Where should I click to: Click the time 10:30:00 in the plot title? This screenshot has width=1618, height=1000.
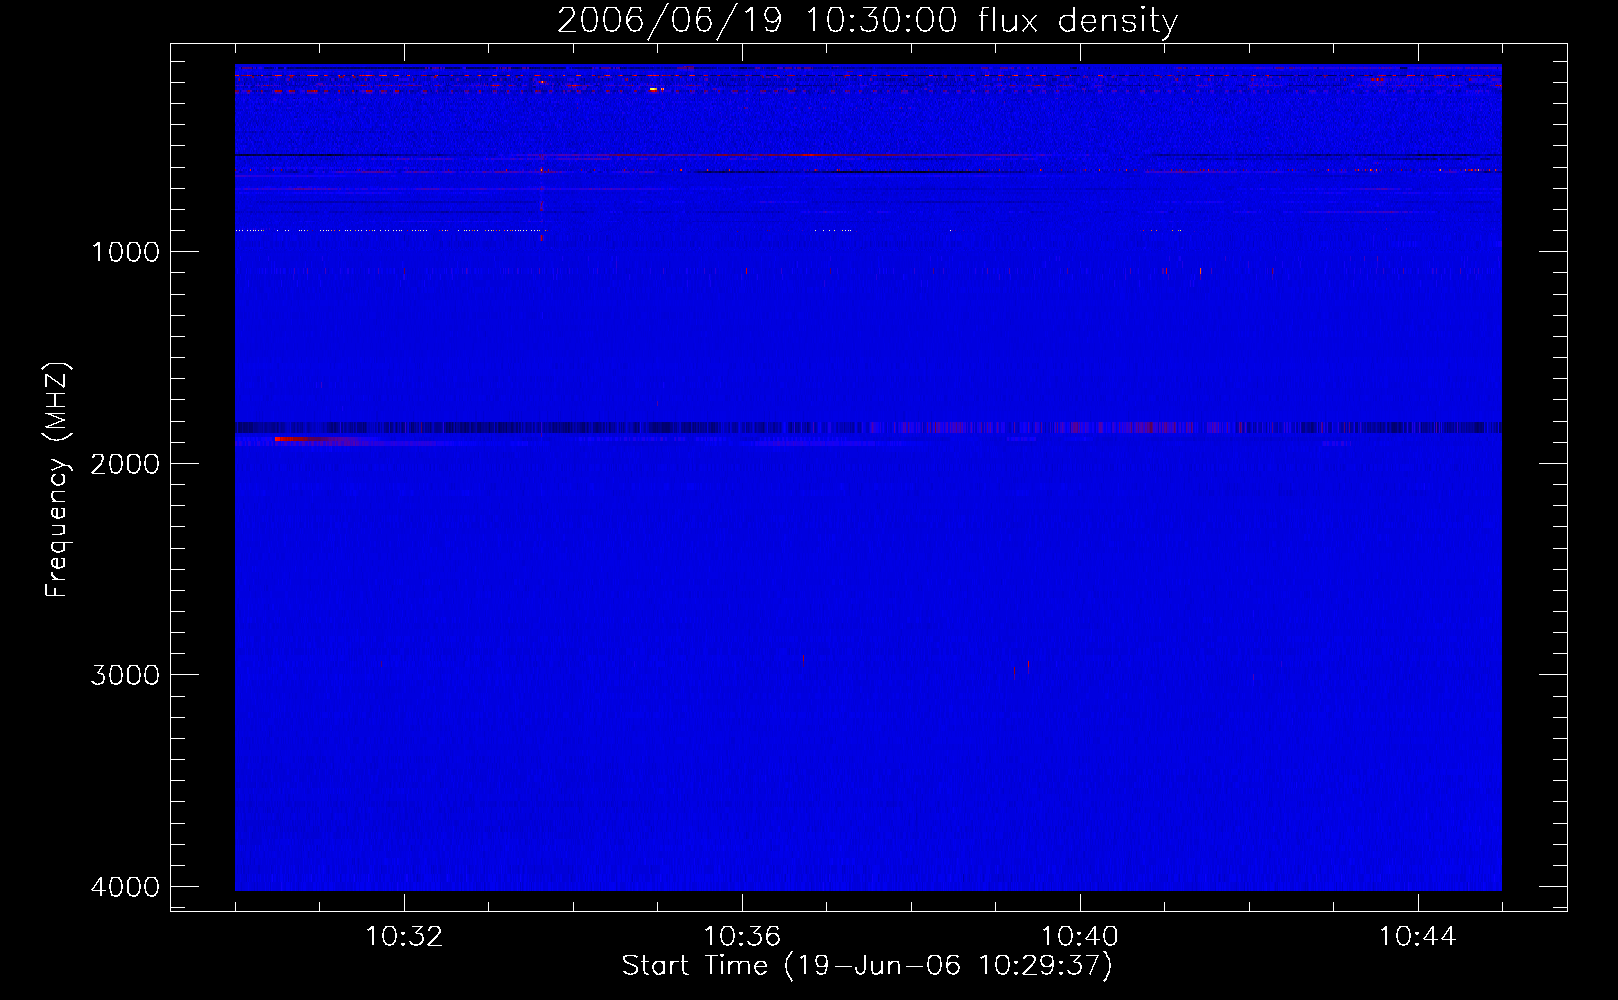tap(880, 21)
